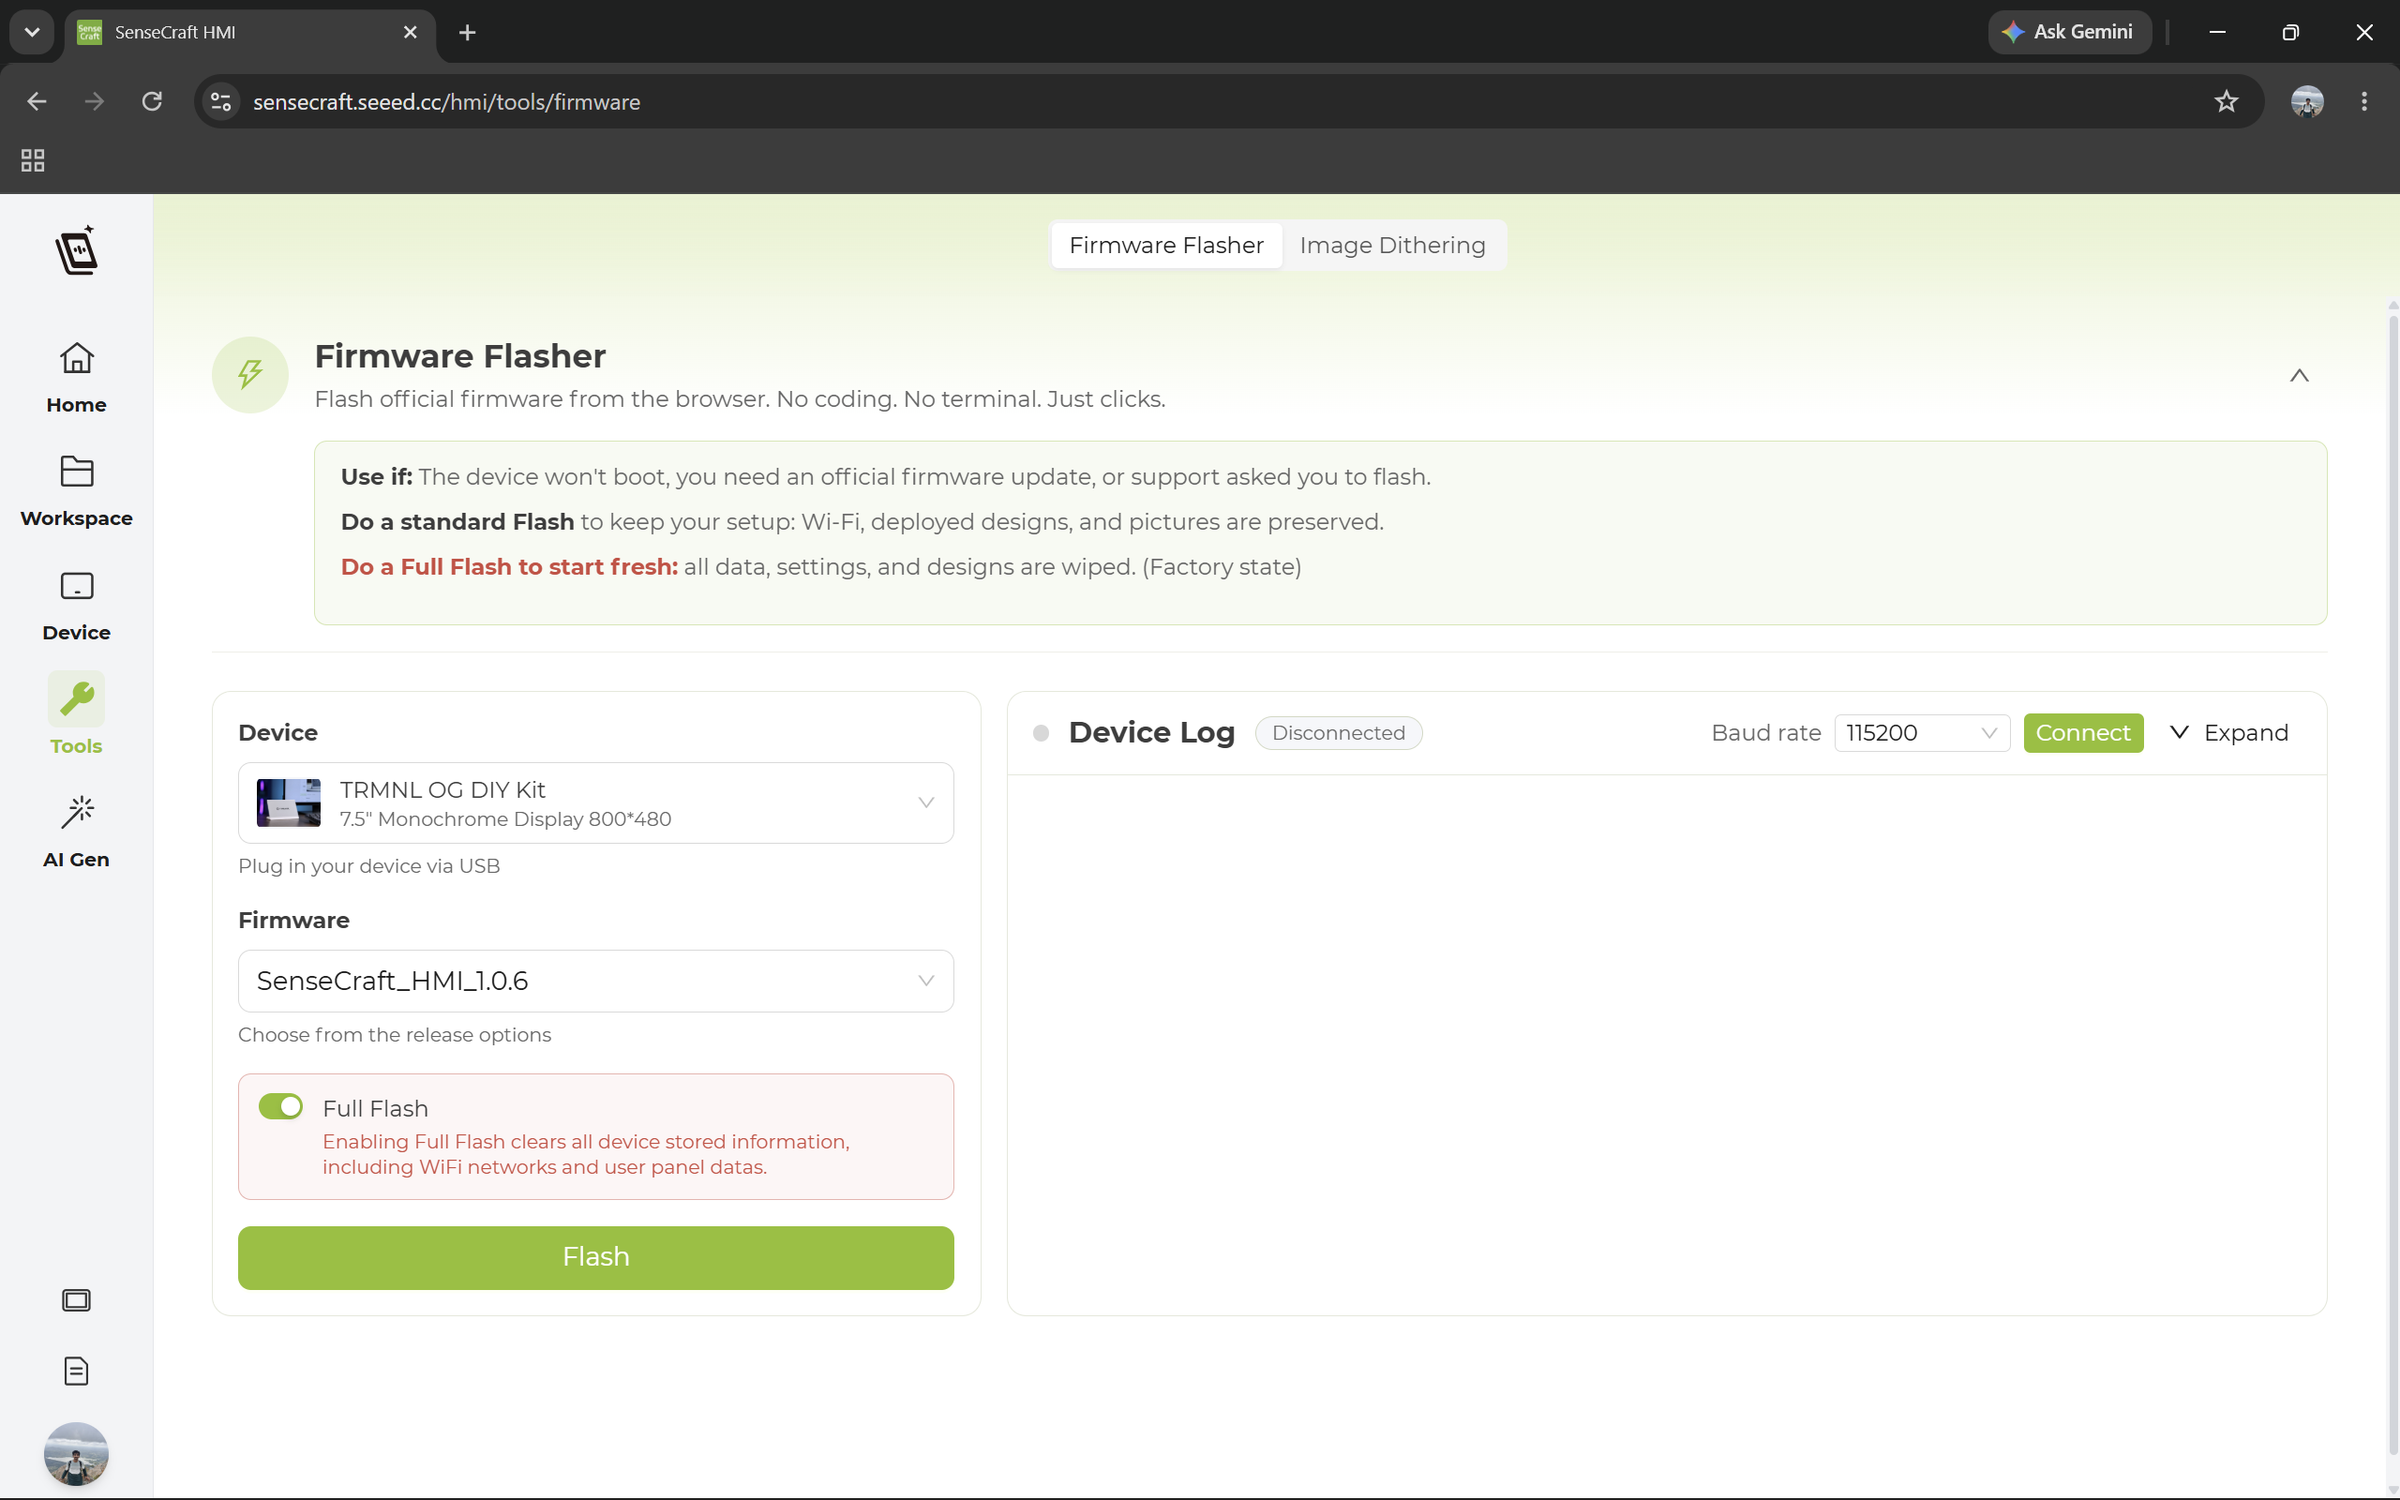2400x1500 pixels.
Task: Go to Device section in sidebar
Action: 76,605
